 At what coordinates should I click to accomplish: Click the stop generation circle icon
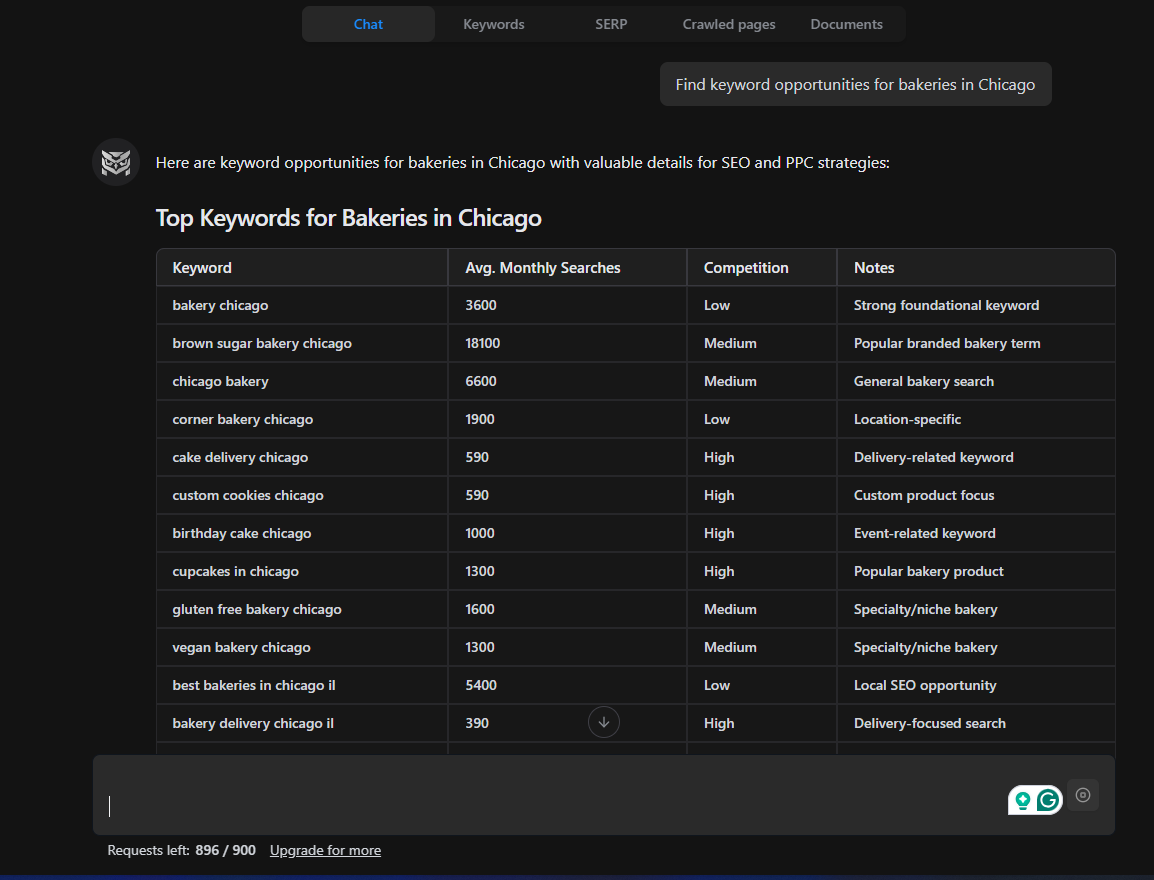click(1083, 795)
